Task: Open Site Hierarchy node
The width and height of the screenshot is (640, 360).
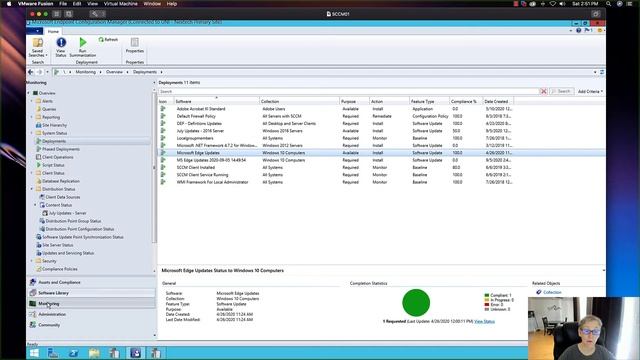Action: coord(54,125)
